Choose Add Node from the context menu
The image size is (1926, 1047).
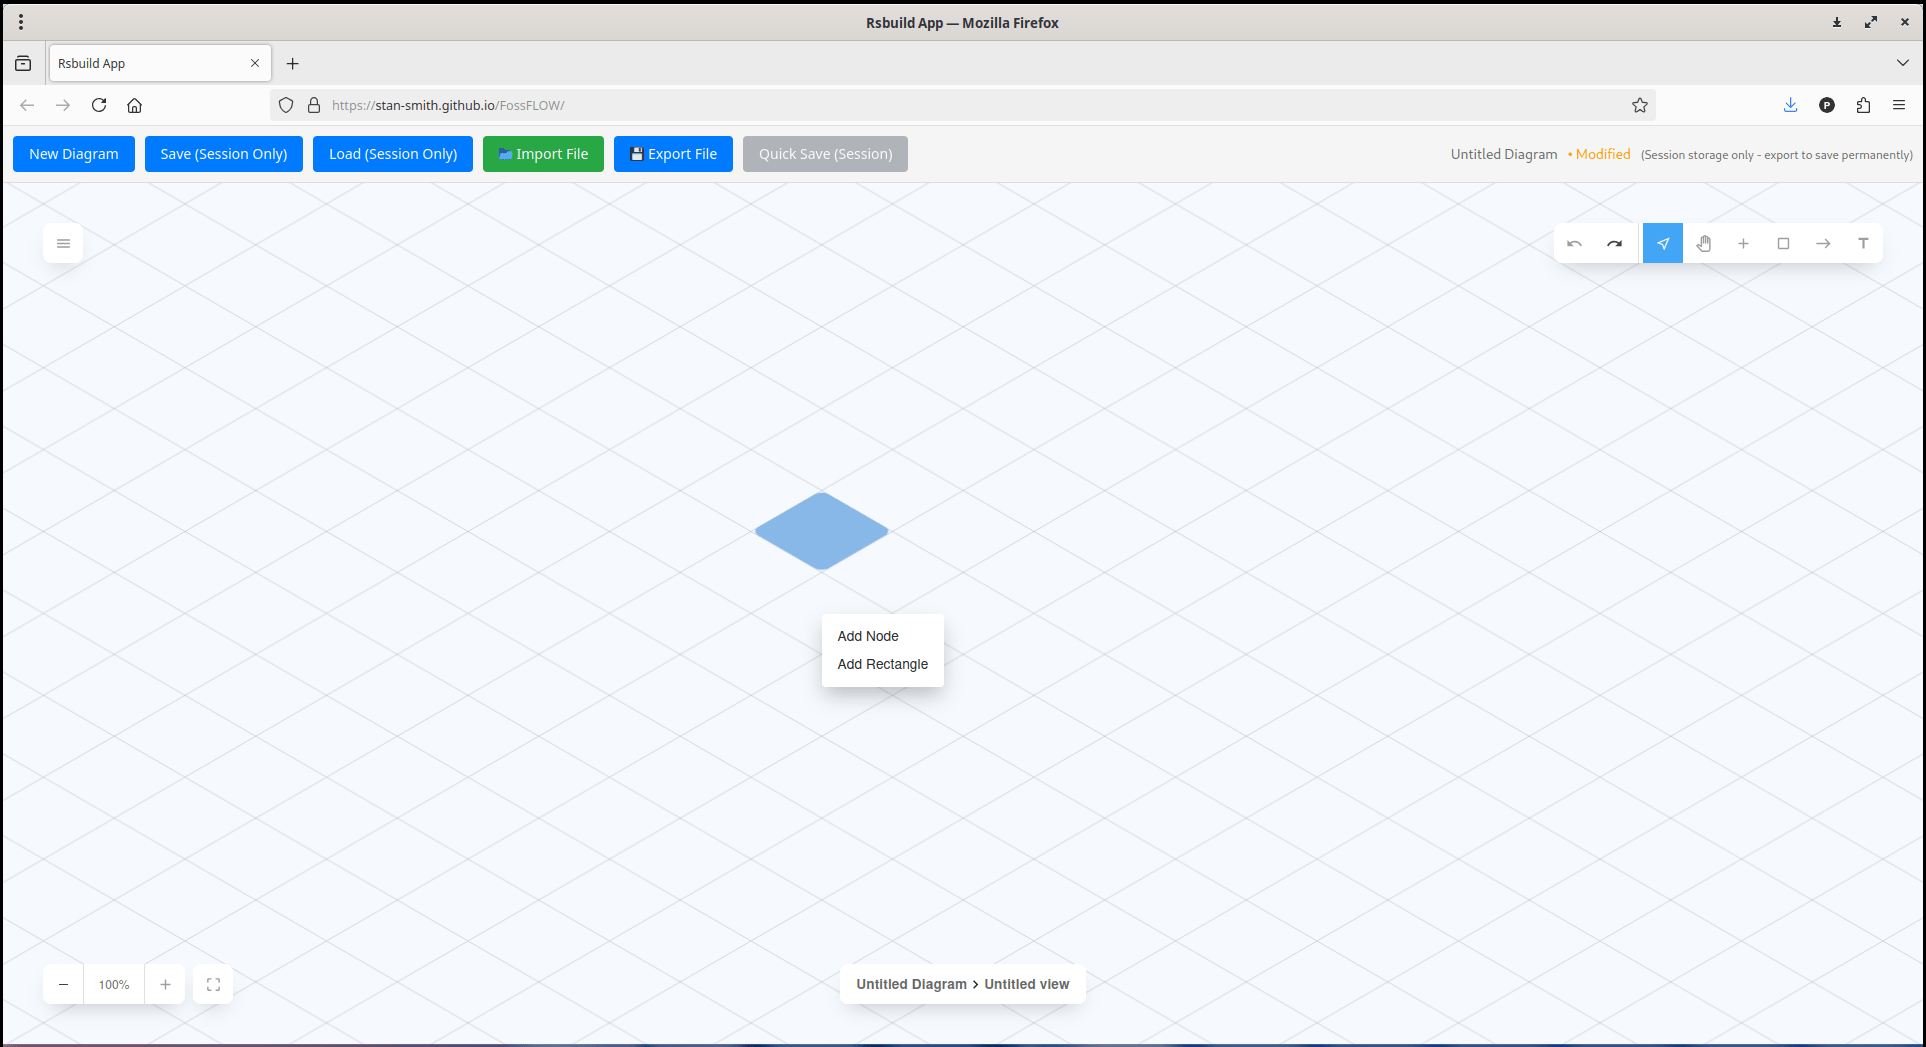pos(867,636)
